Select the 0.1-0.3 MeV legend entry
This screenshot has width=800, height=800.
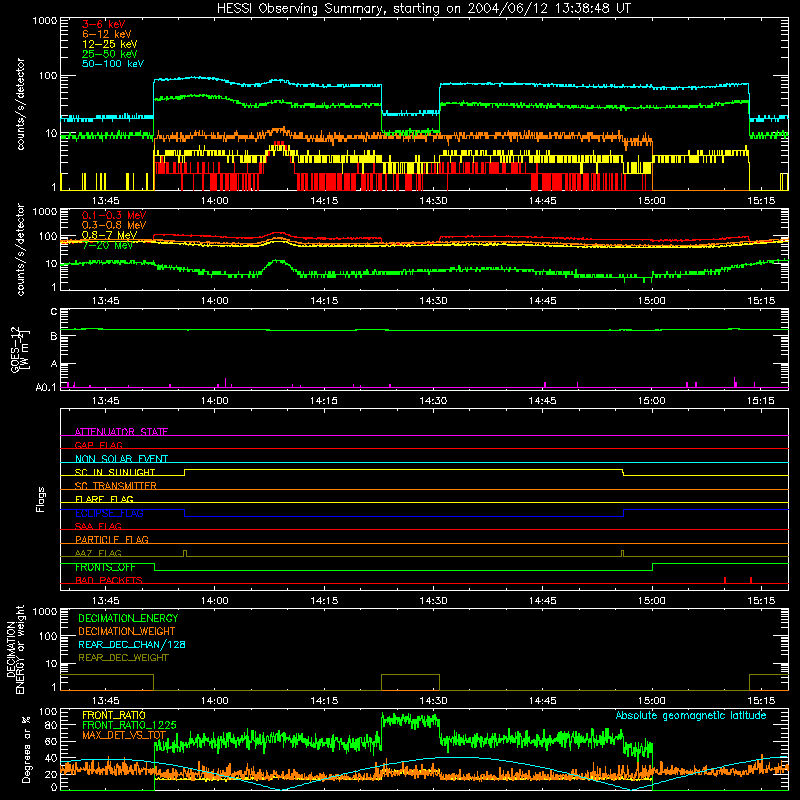[x=114, y=215]
